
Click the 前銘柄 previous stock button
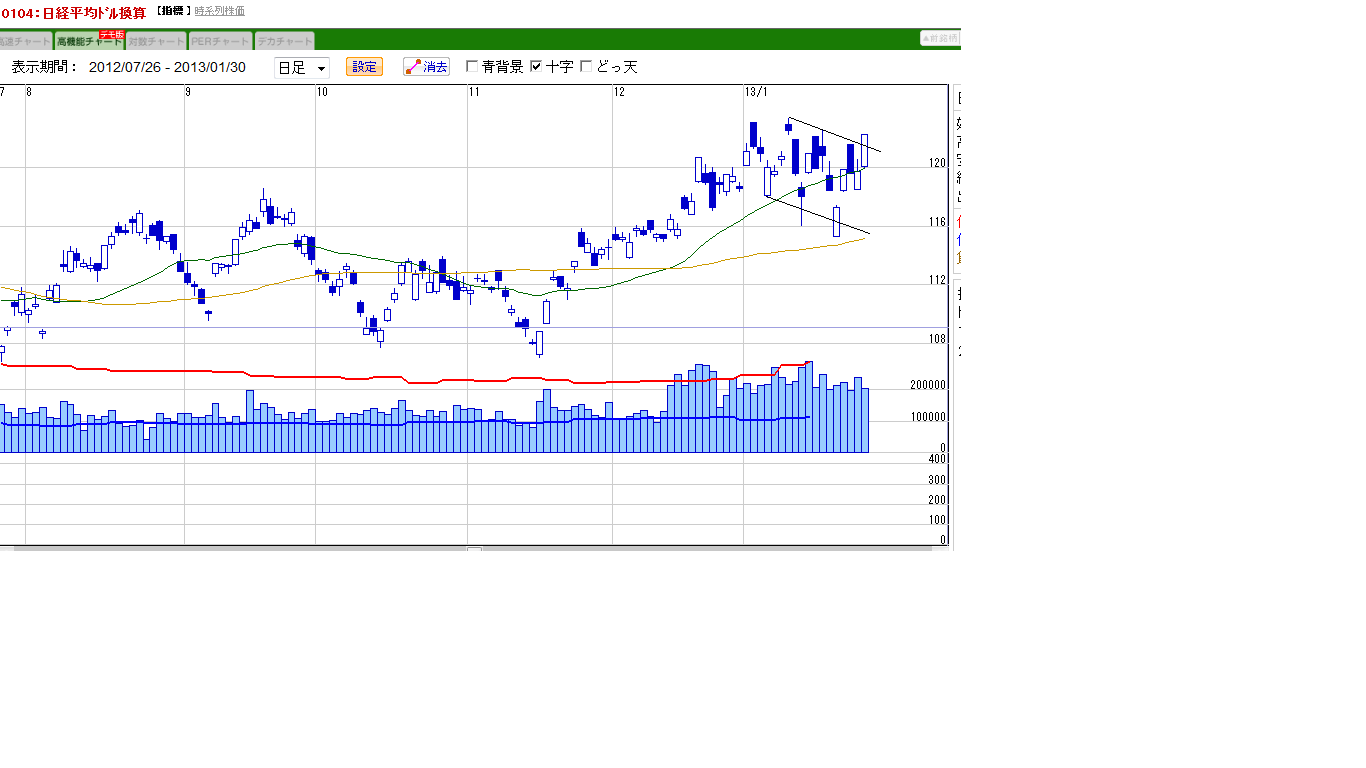click(x=939, y=38)
